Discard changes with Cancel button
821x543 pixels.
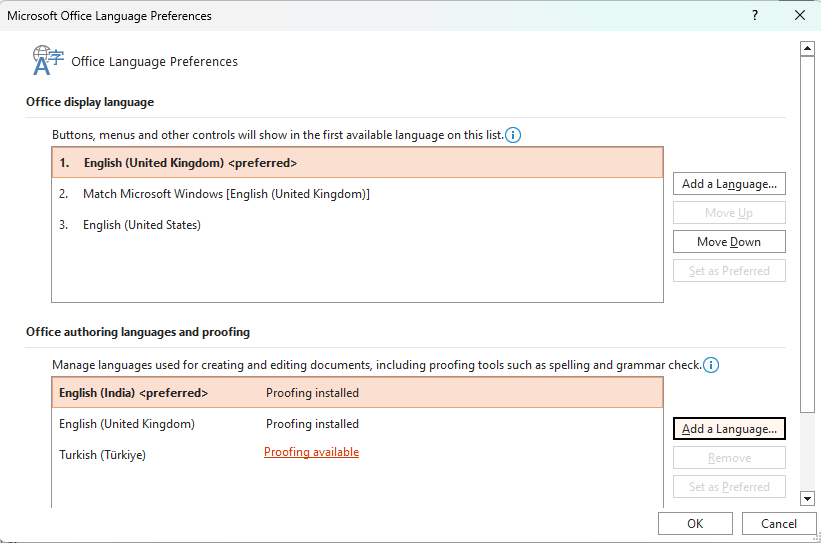(x=779, y=524)
